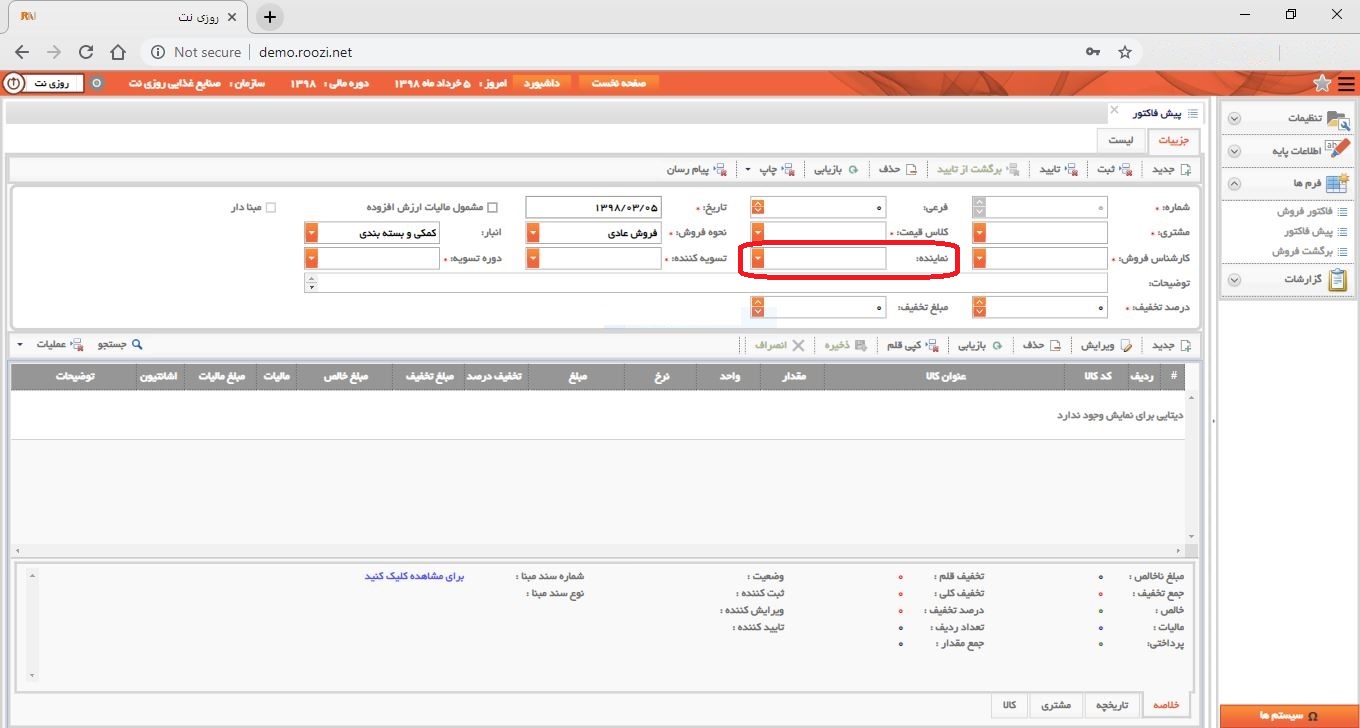Click the New (جدید) button in items toolbar
The width and height of the screenshot is (1360, 728).
pos(1171,345)
